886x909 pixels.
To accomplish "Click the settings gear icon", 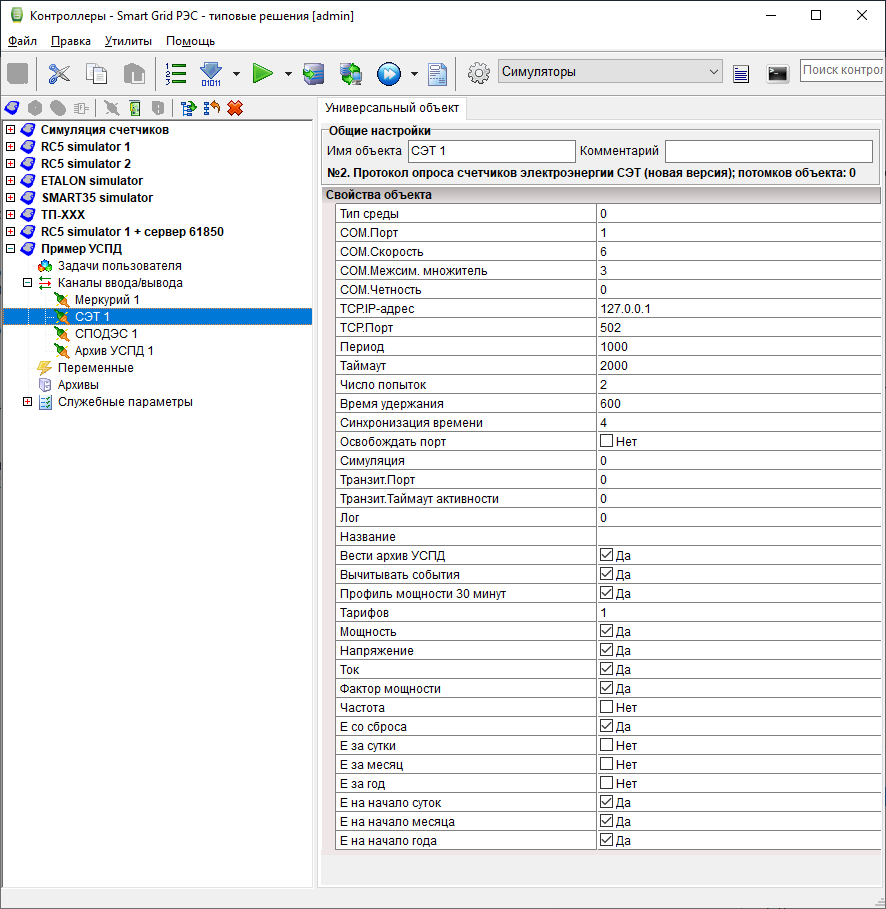I will tap(479, 73).
